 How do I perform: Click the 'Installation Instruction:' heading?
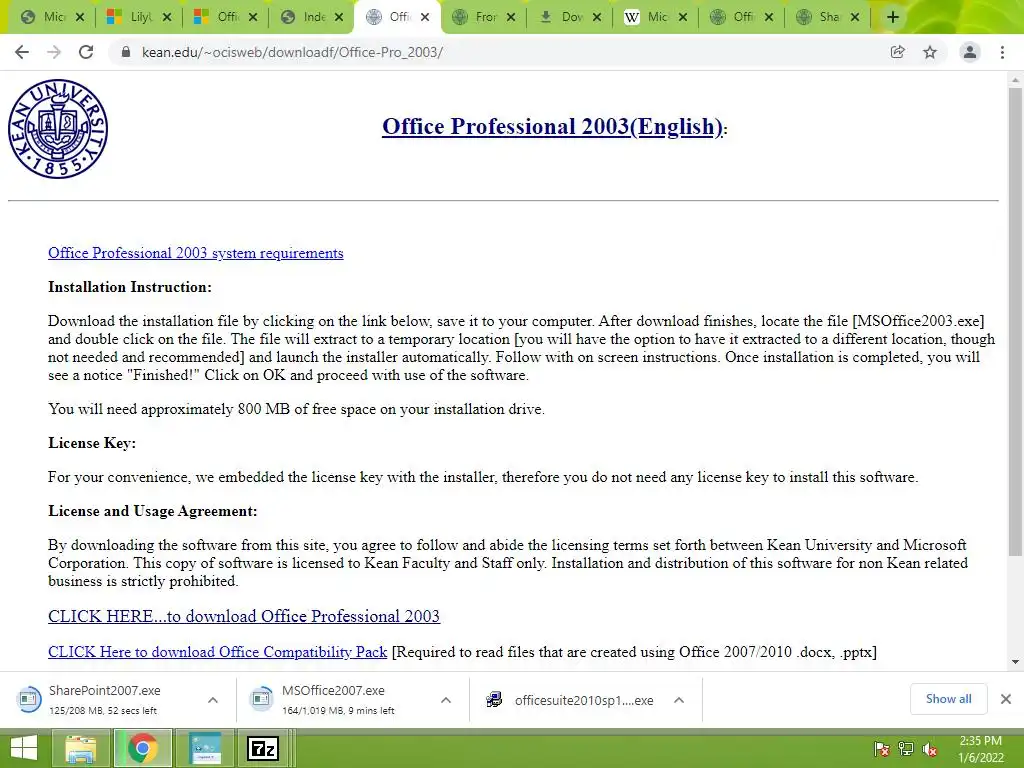130,287
